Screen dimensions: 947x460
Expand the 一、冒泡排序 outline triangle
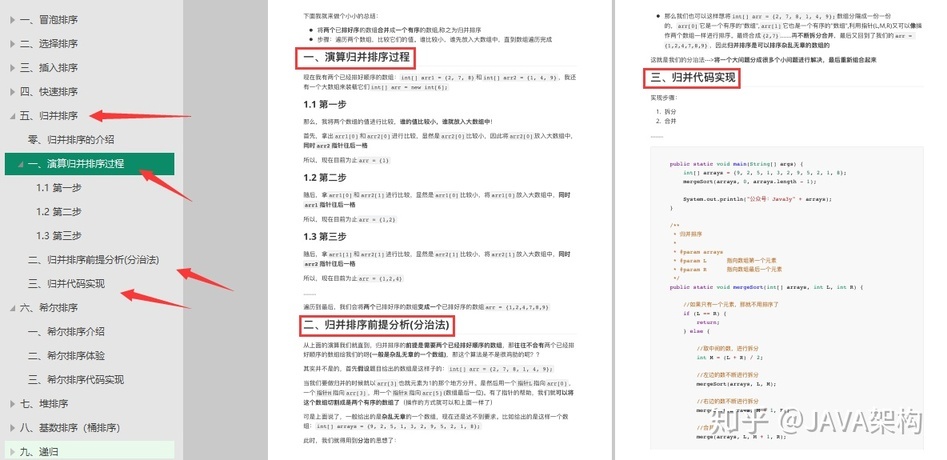click(x=12, y=20)
